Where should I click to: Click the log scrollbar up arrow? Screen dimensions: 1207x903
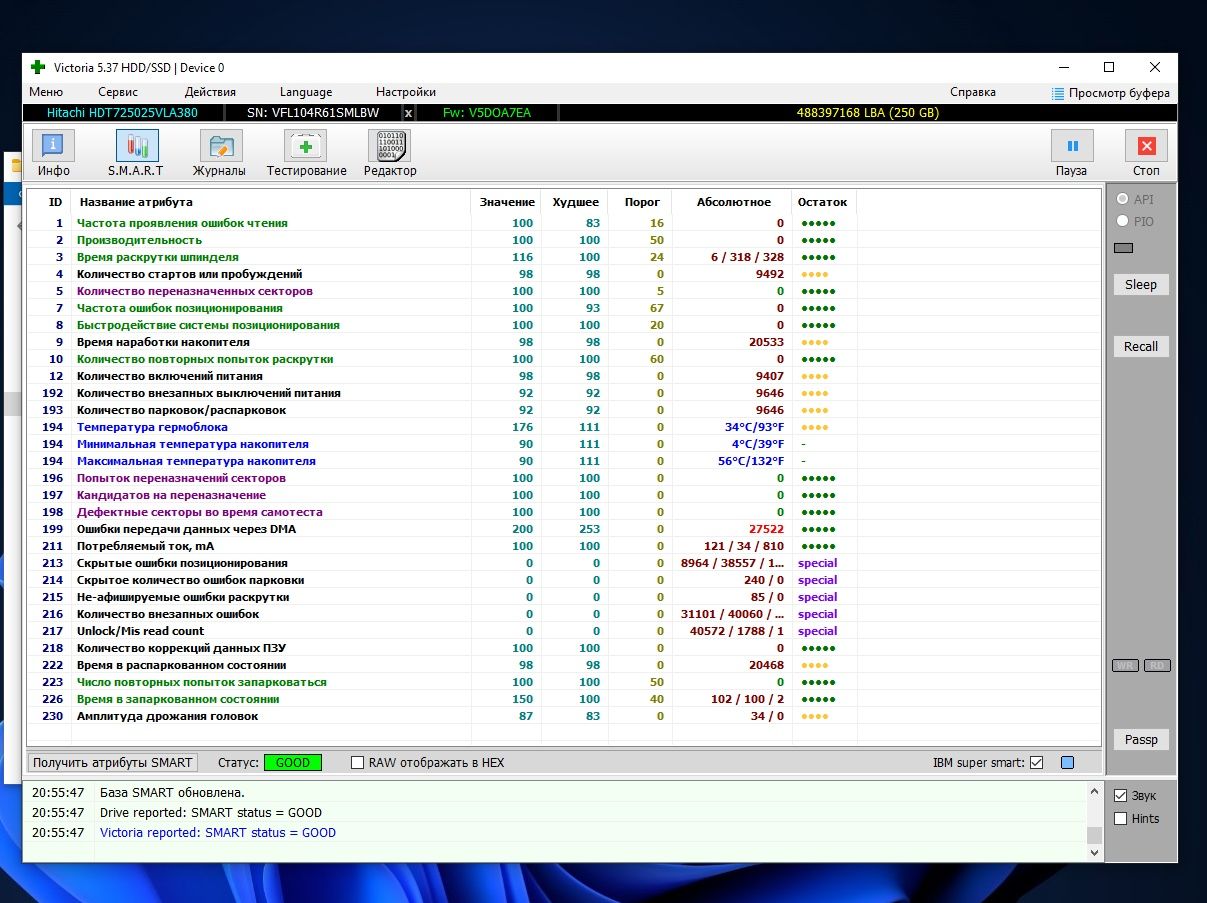[1094, 791]
